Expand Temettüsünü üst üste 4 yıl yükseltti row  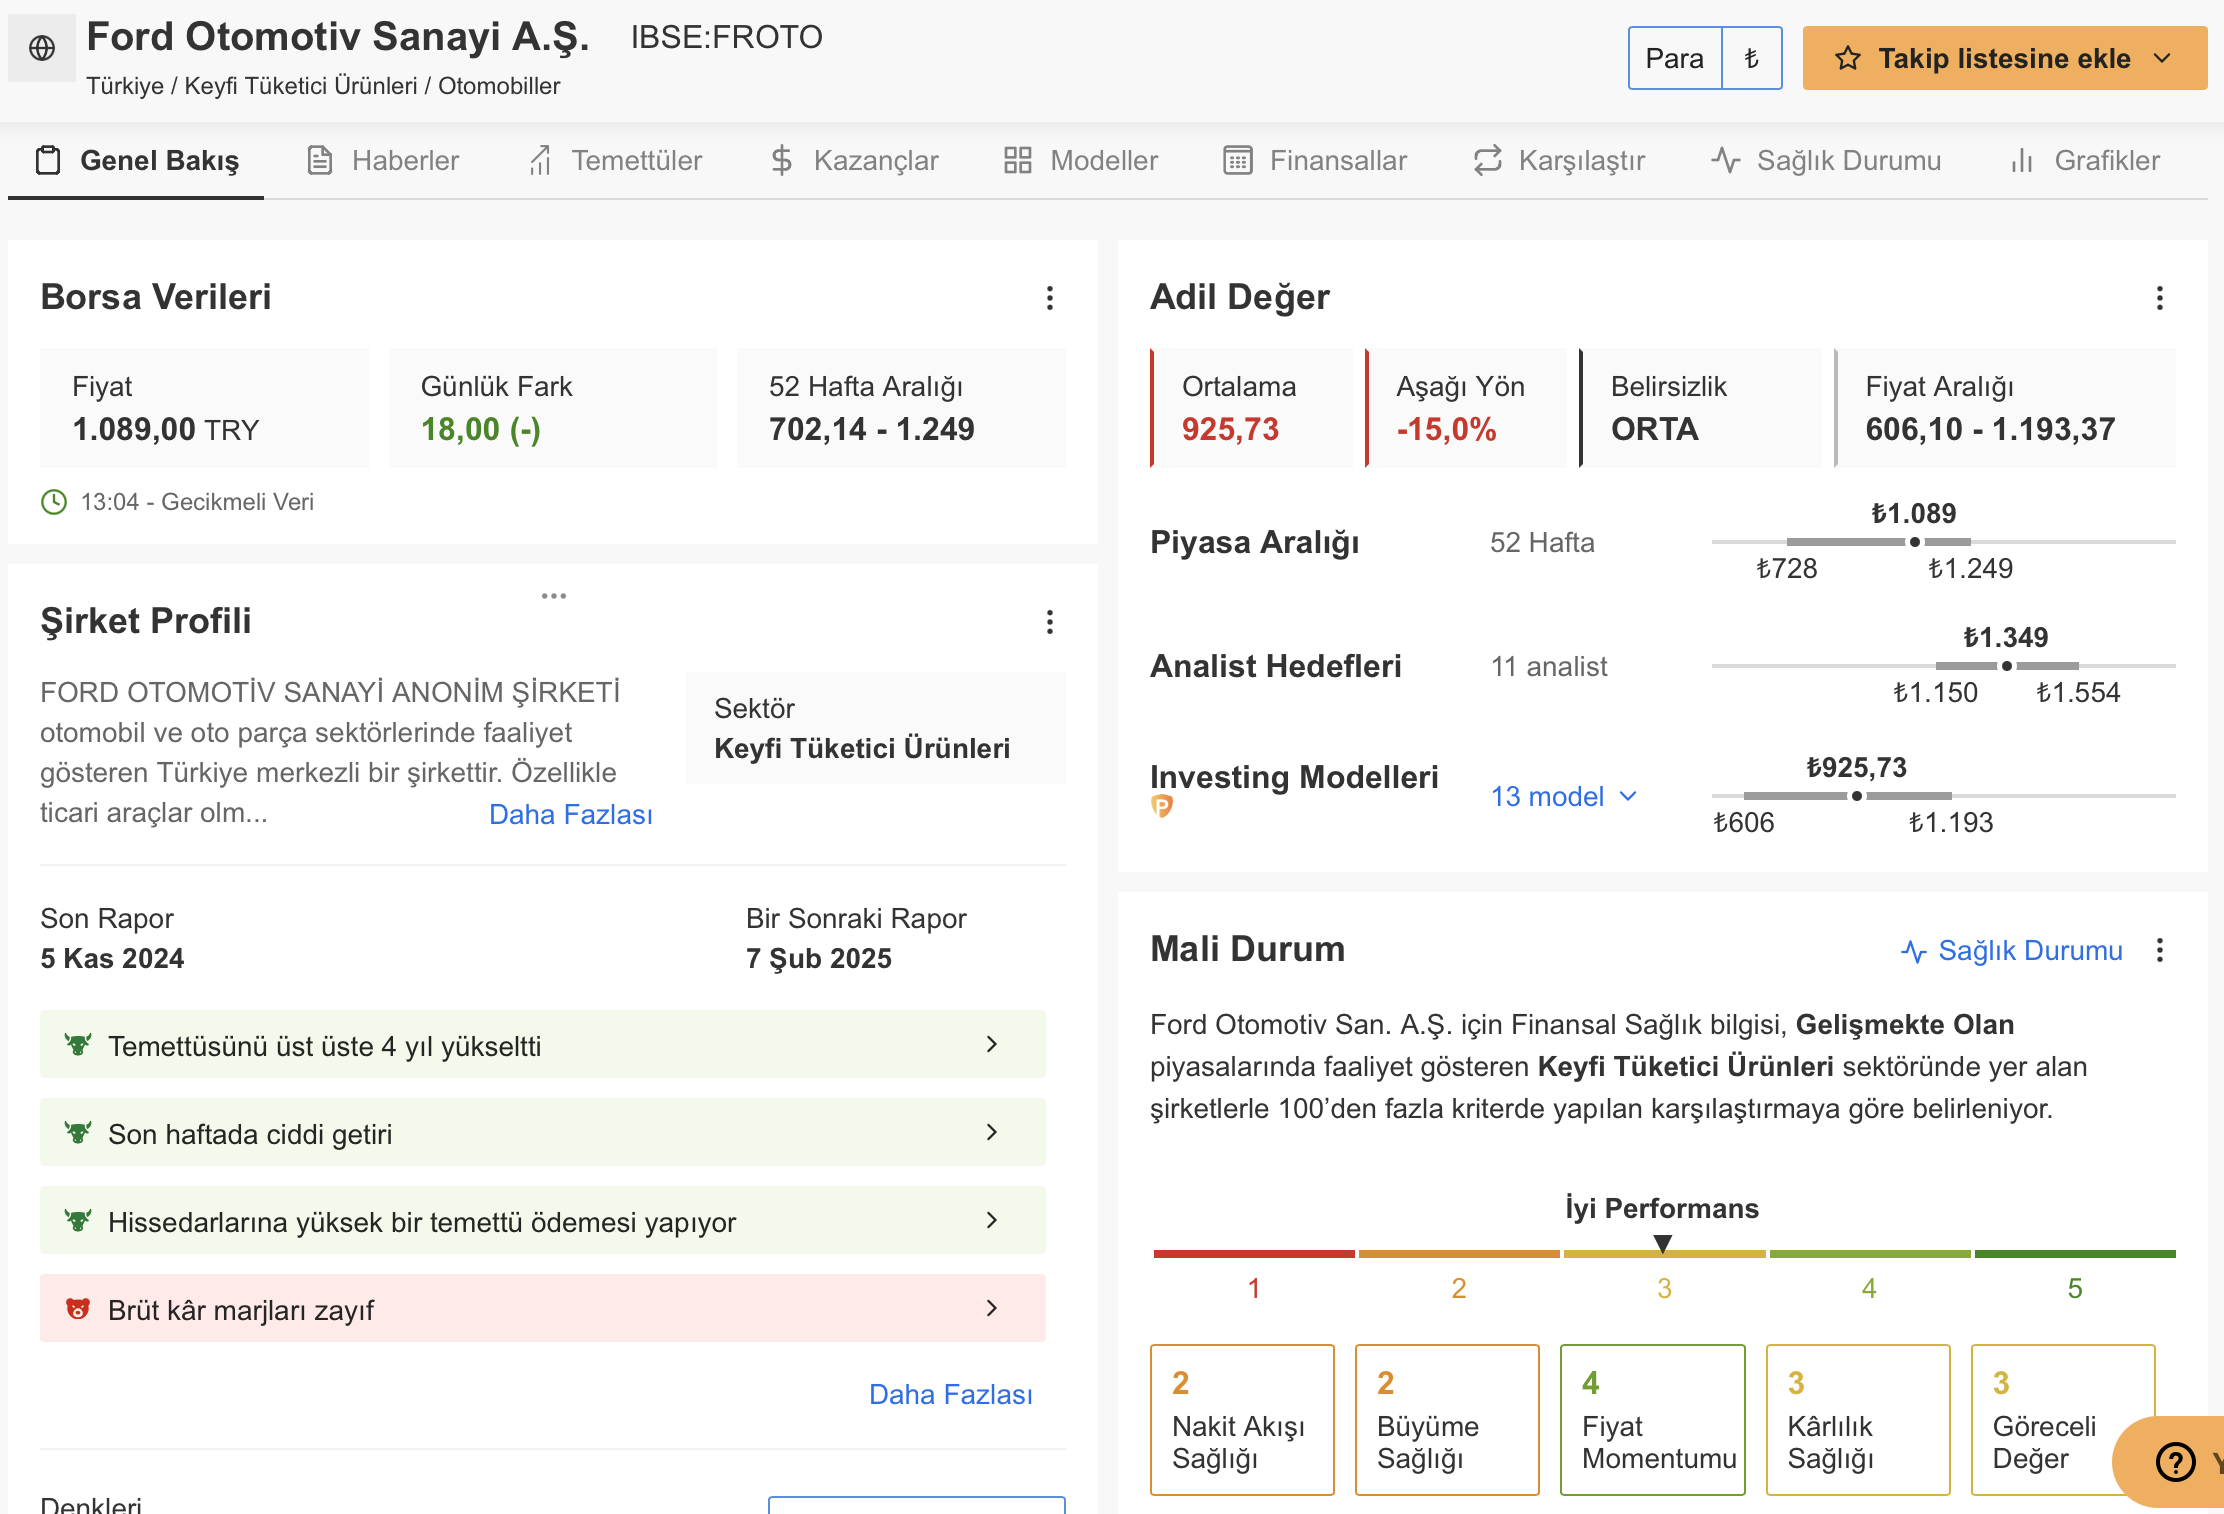tap(543, 1045)
